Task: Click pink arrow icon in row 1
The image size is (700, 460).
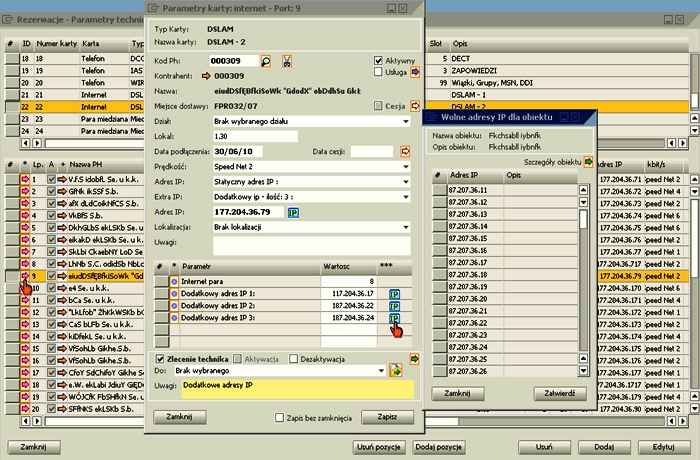Action: pyautogui.click(x=25, y=179)
